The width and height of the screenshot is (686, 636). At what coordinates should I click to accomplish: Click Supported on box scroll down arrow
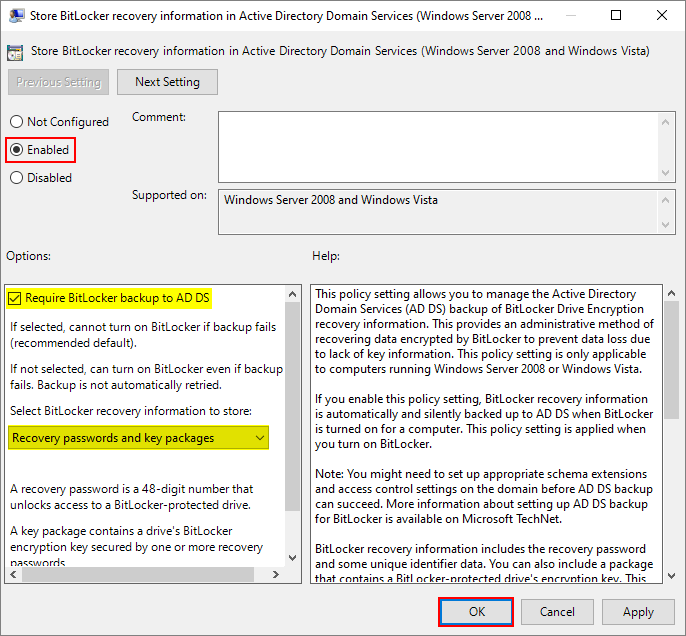coord(665,225)
